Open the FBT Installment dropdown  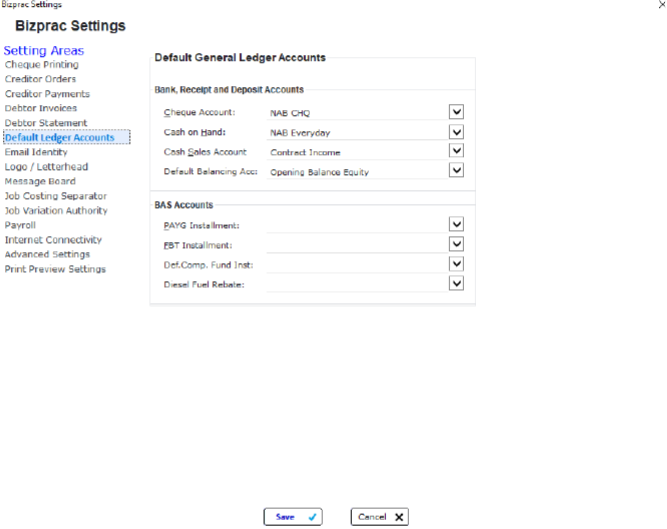coord(456,244)
